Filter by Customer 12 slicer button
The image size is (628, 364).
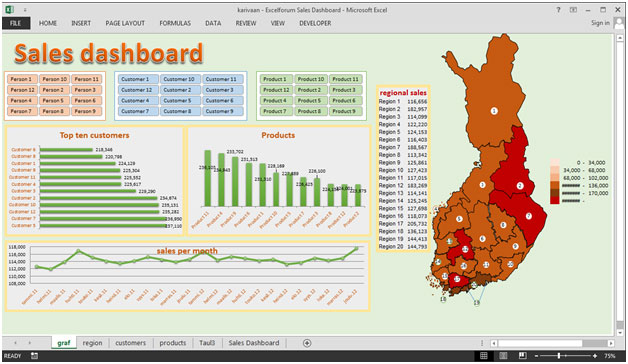click(137, 90)
